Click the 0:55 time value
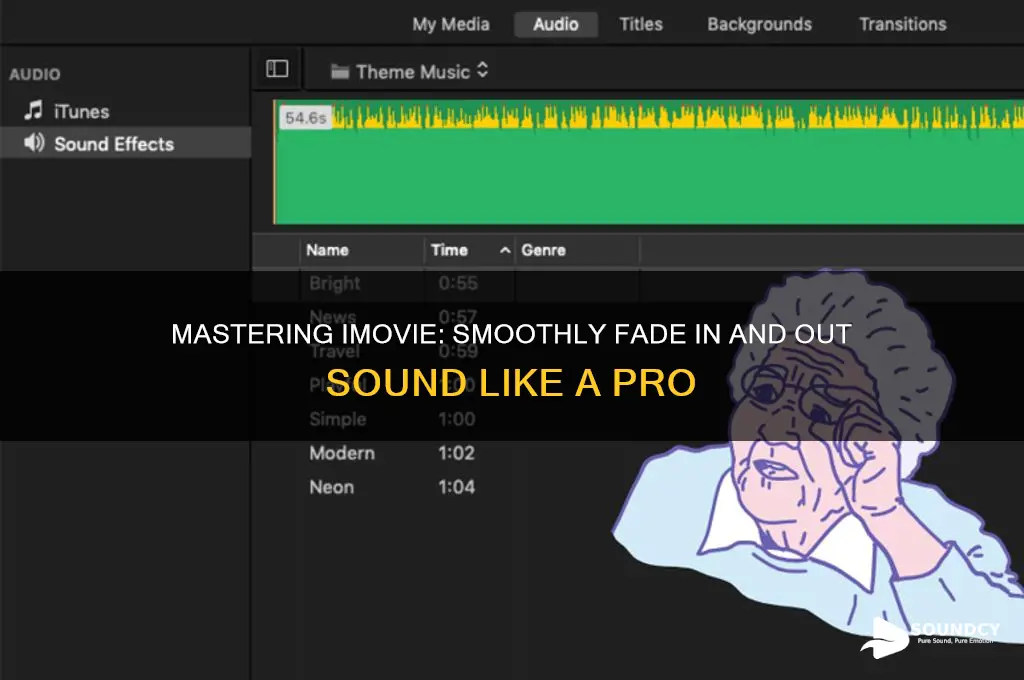The width and height of the screenshot is (1024, 680). [x=458, y=283]
